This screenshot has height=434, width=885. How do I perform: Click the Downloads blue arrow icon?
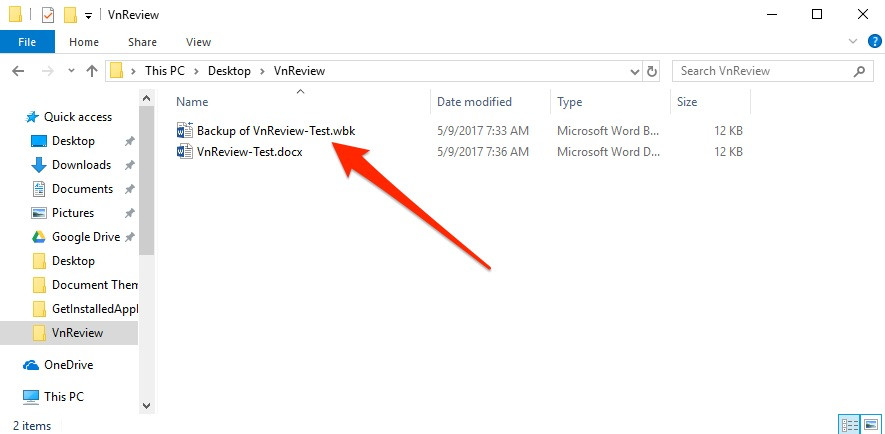[x=38, y=165]
